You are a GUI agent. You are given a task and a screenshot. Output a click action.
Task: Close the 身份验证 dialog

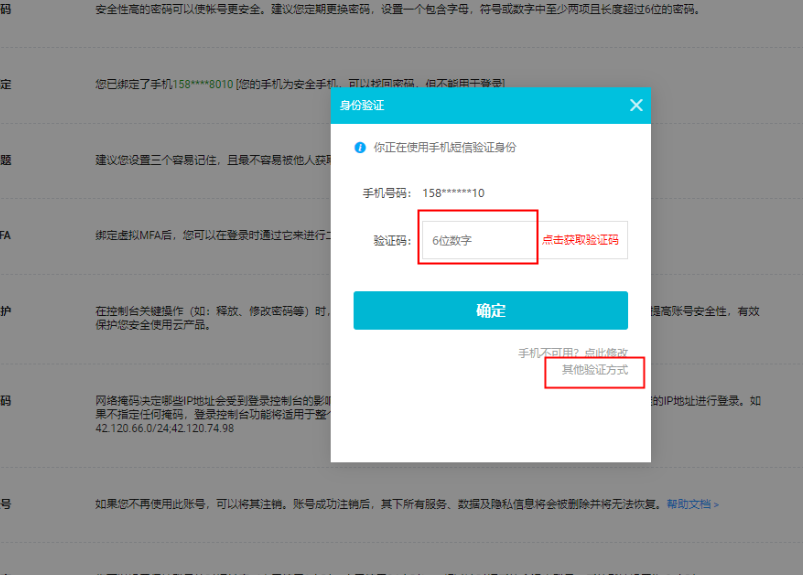(636, 105)
